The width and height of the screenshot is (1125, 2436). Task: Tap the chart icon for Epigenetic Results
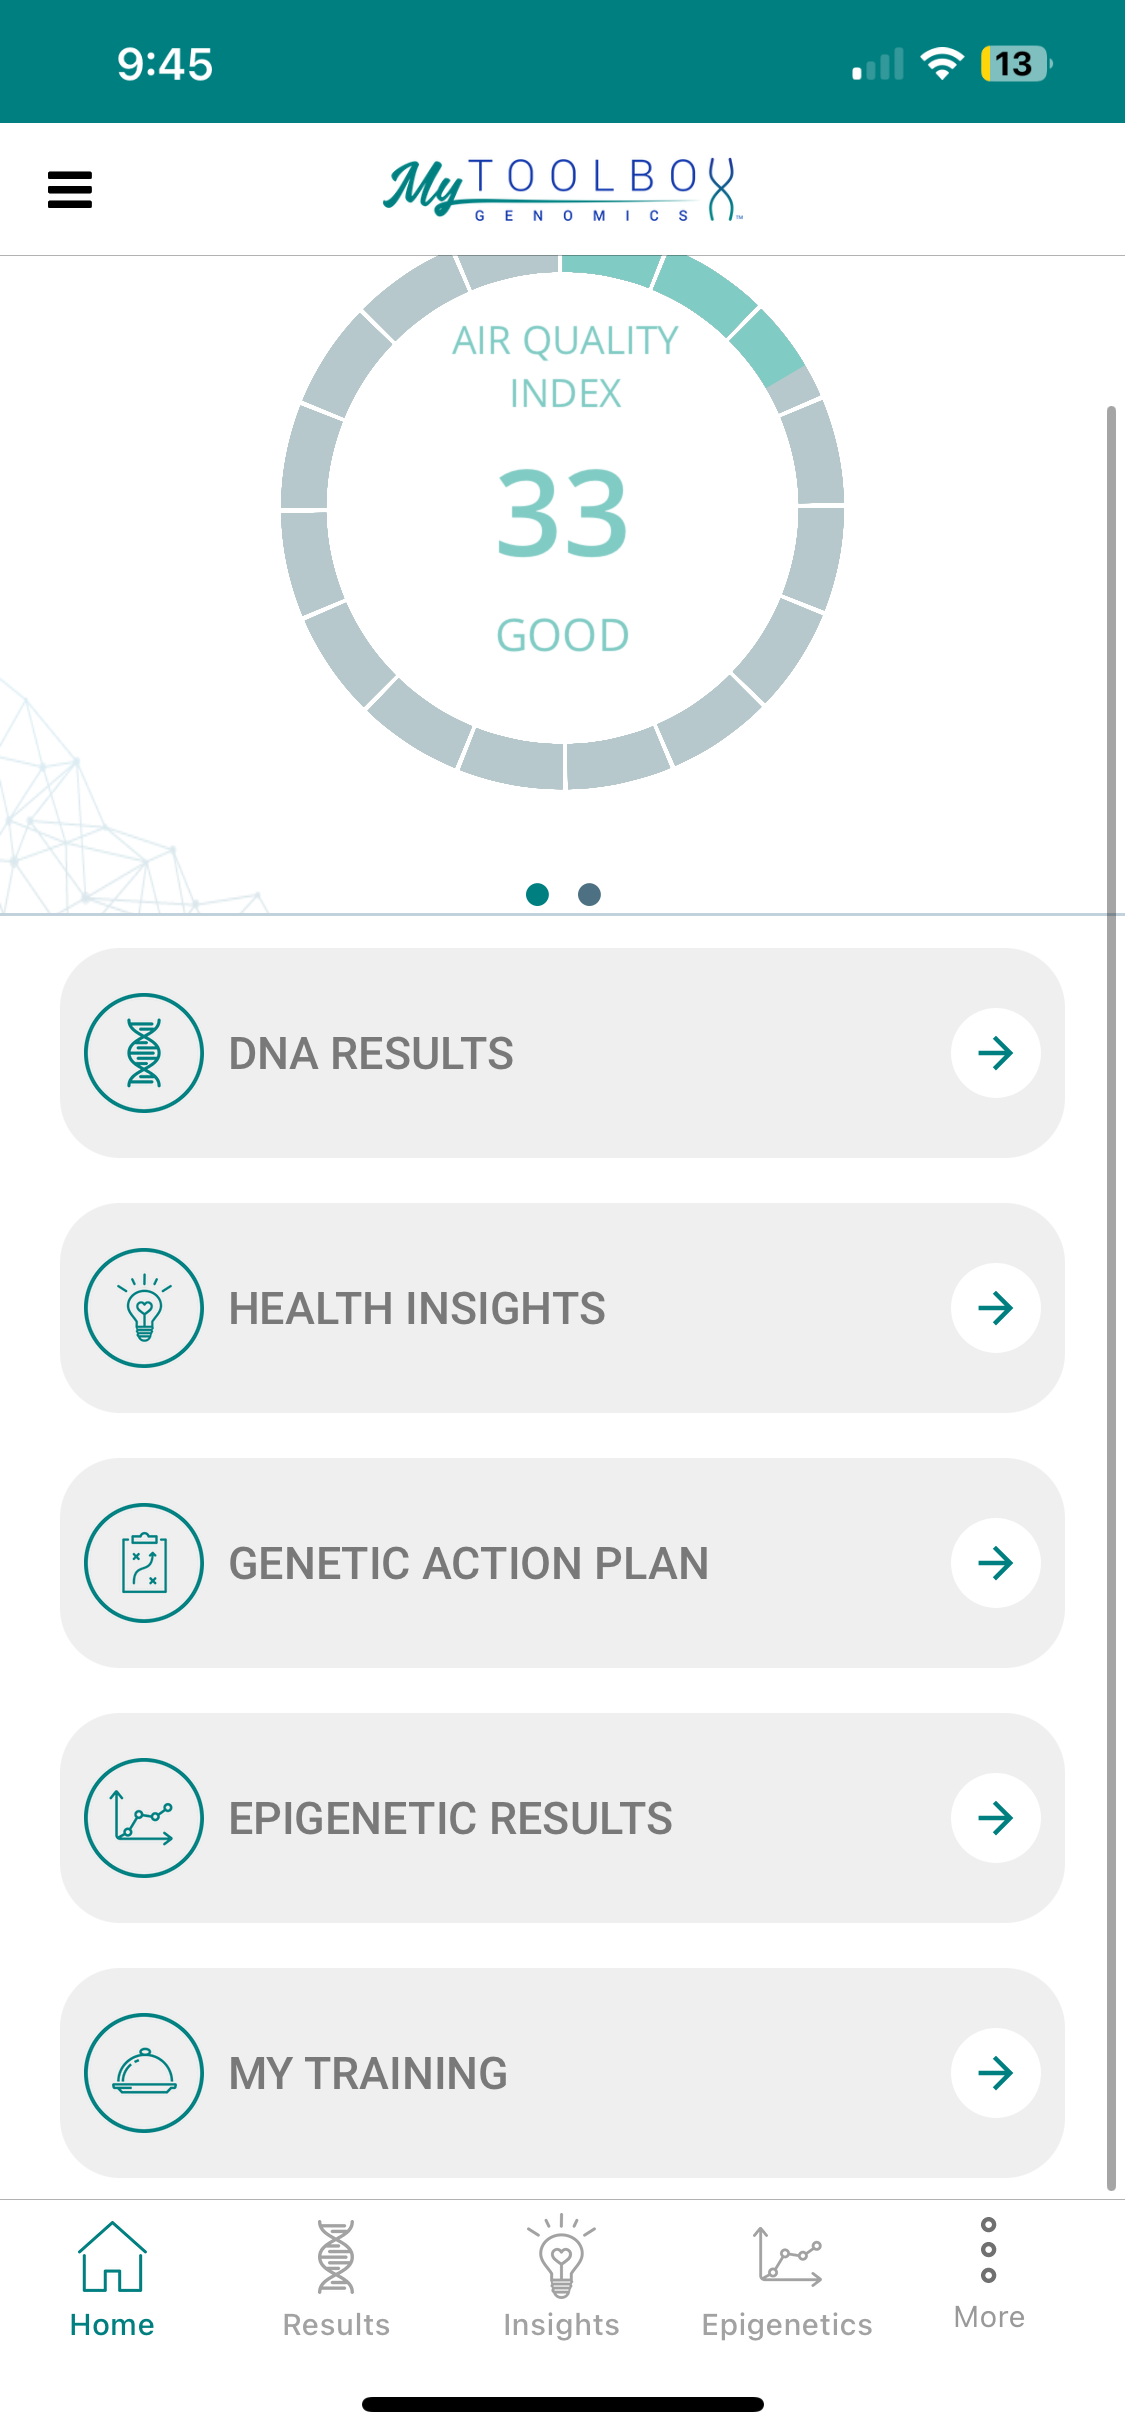point(144,1818)
